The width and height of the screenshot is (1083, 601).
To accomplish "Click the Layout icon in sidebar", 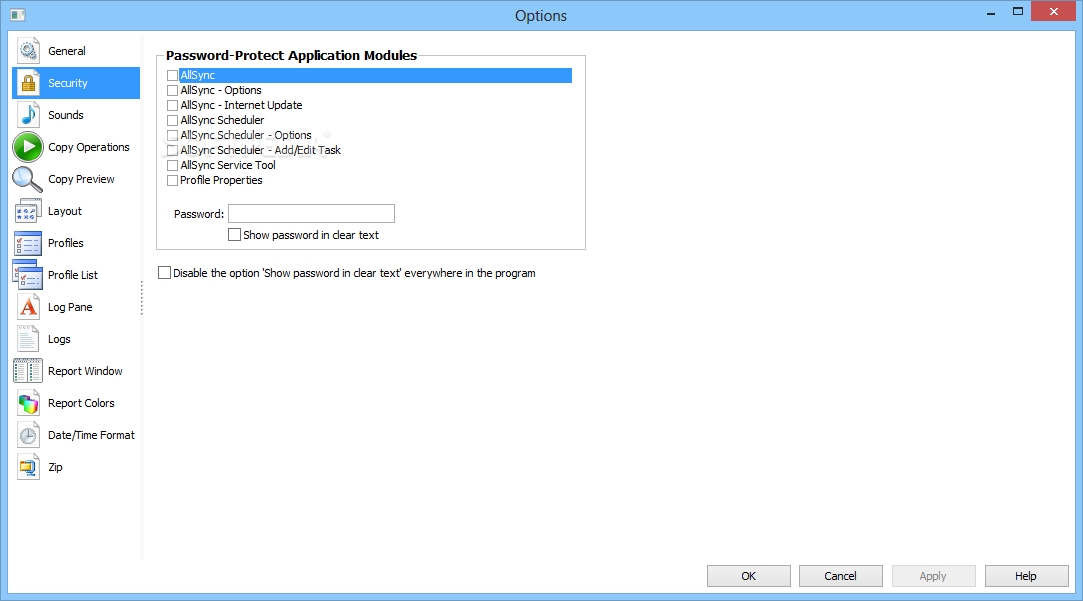I will pos(28,211).
